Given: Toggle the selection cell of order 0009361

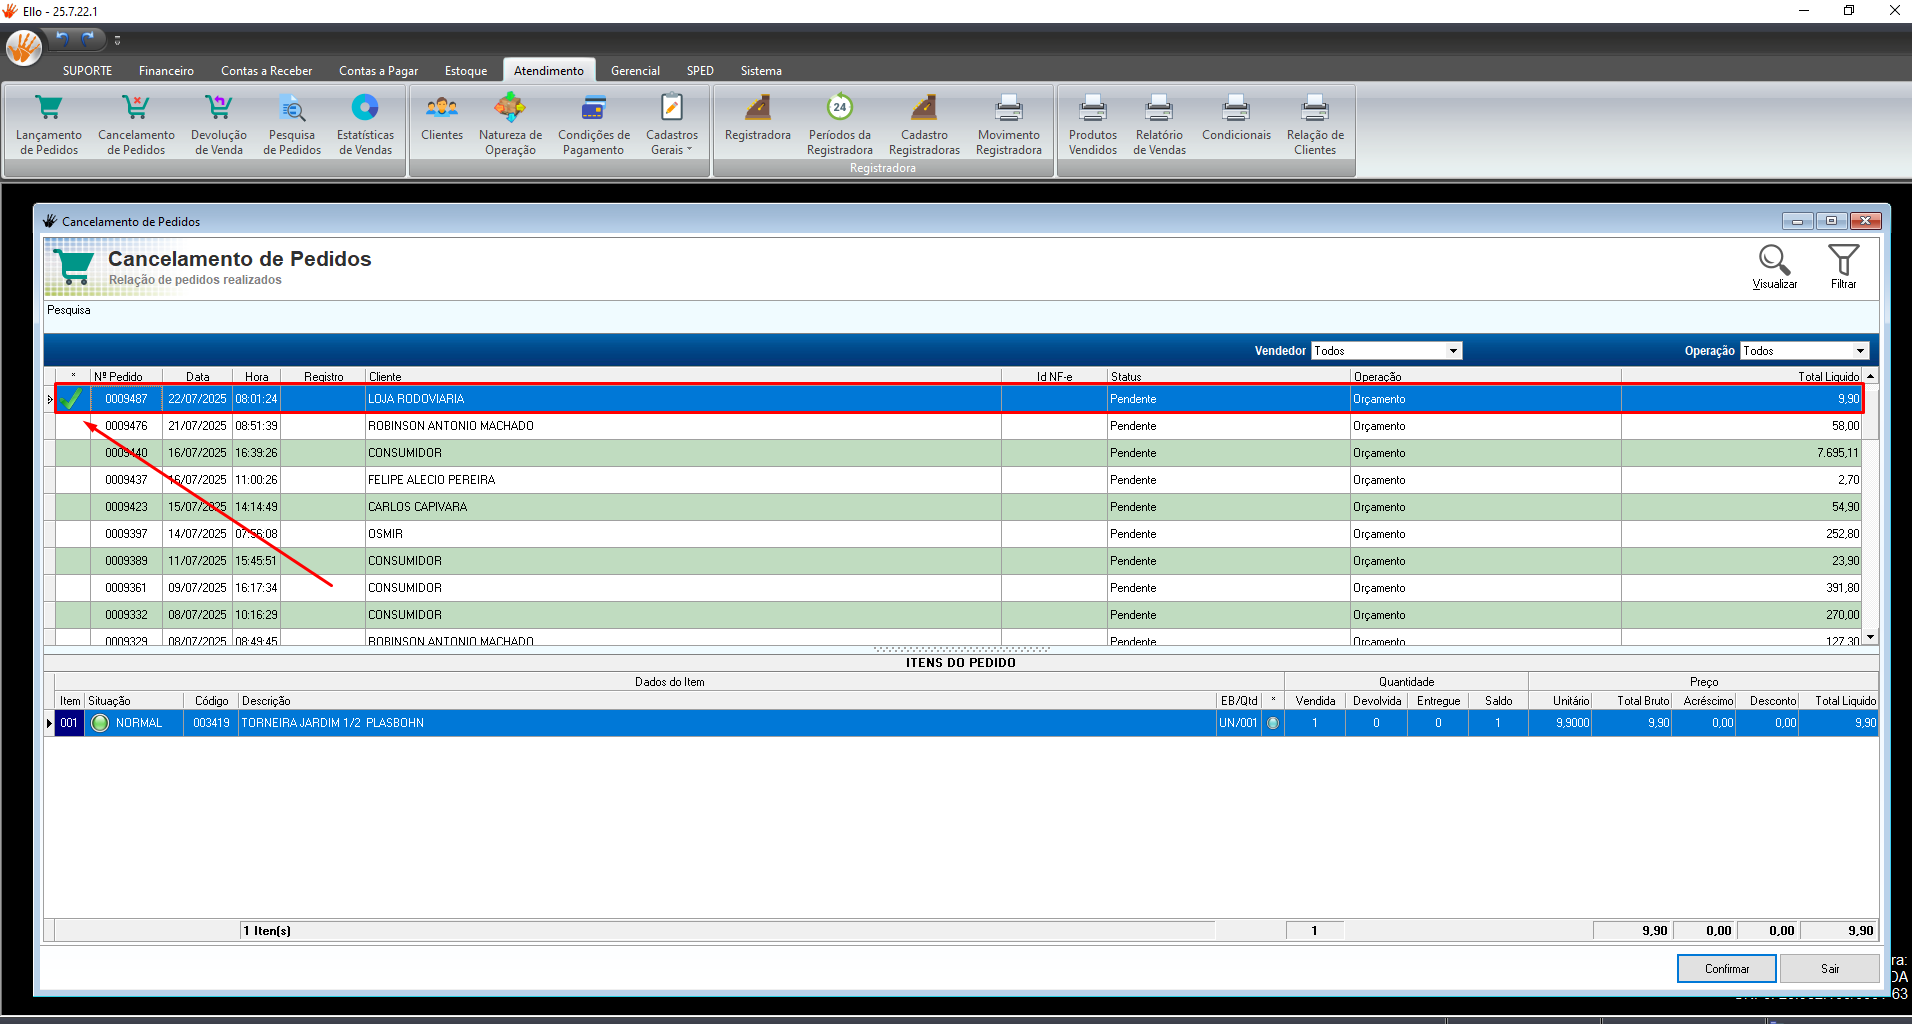Looking at the screenshot, I should [x=72, y=588].
